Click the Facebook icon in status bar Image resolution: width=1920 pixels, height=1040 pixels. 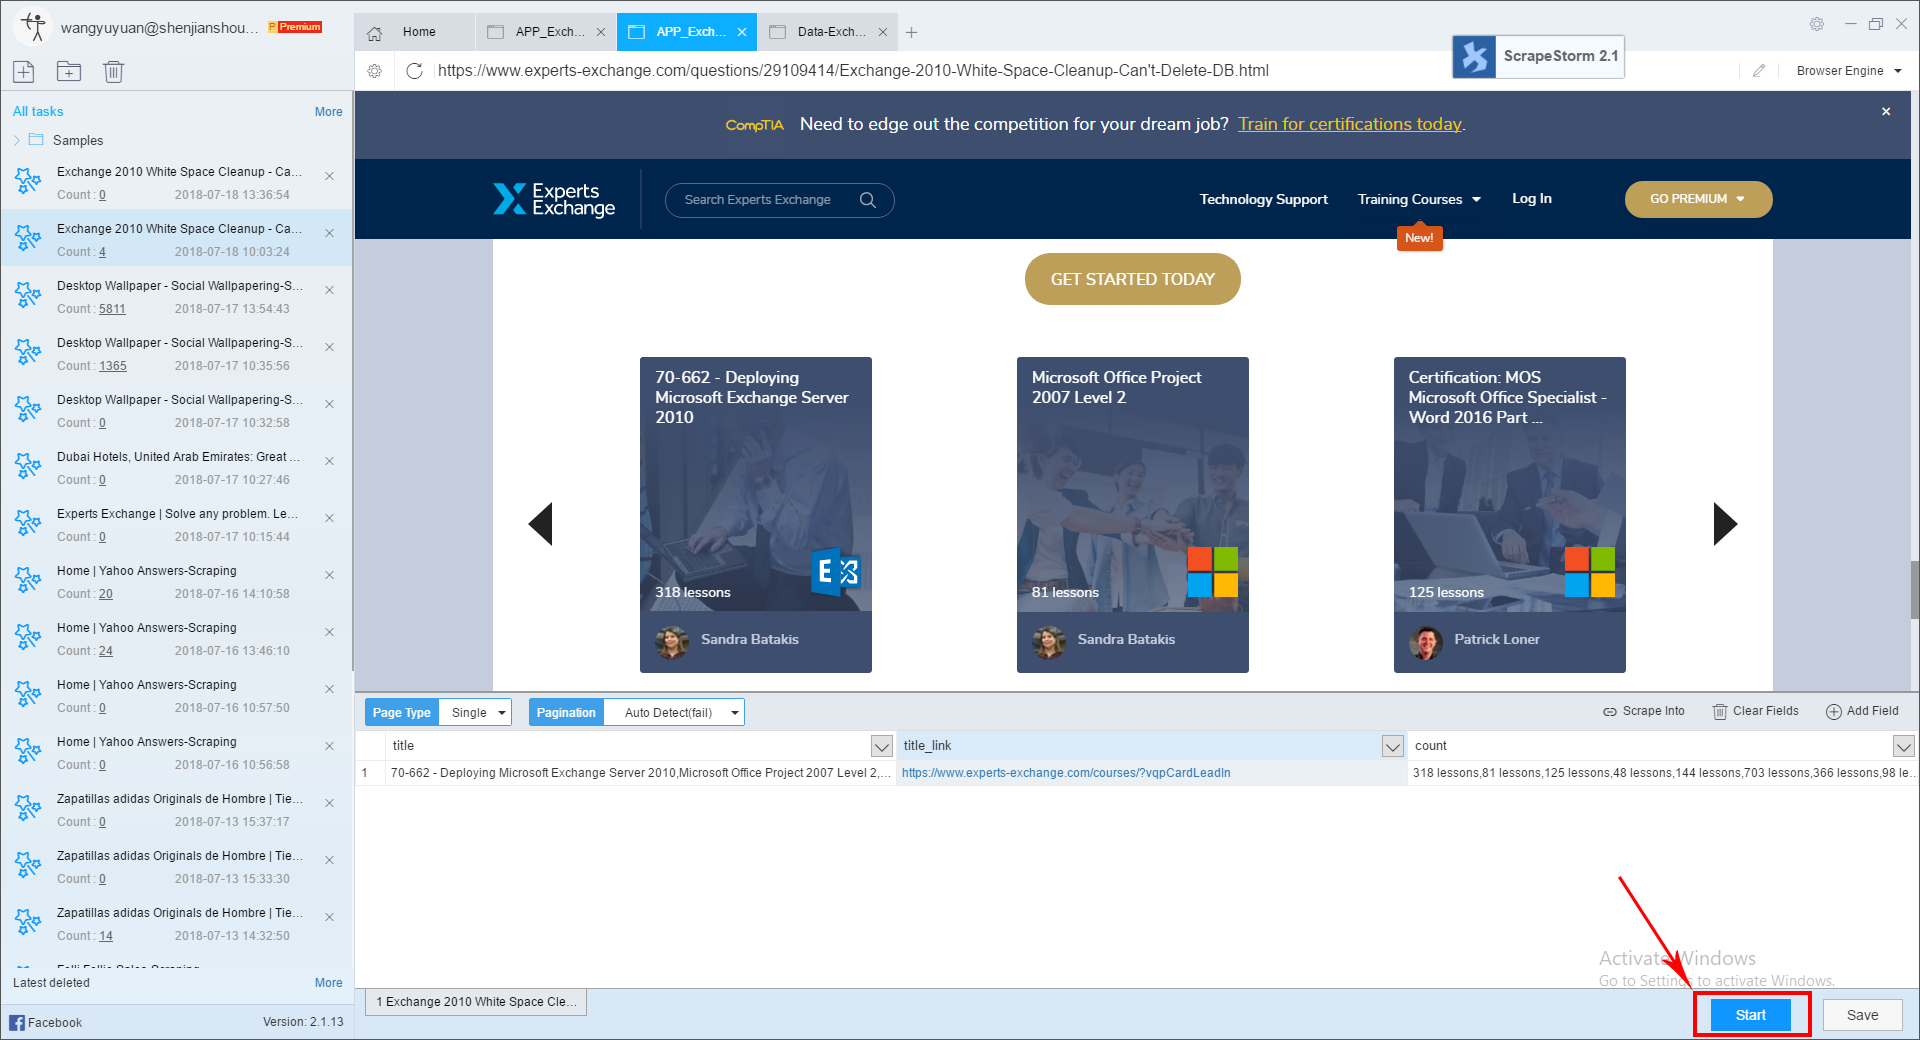coord(17,1022)
